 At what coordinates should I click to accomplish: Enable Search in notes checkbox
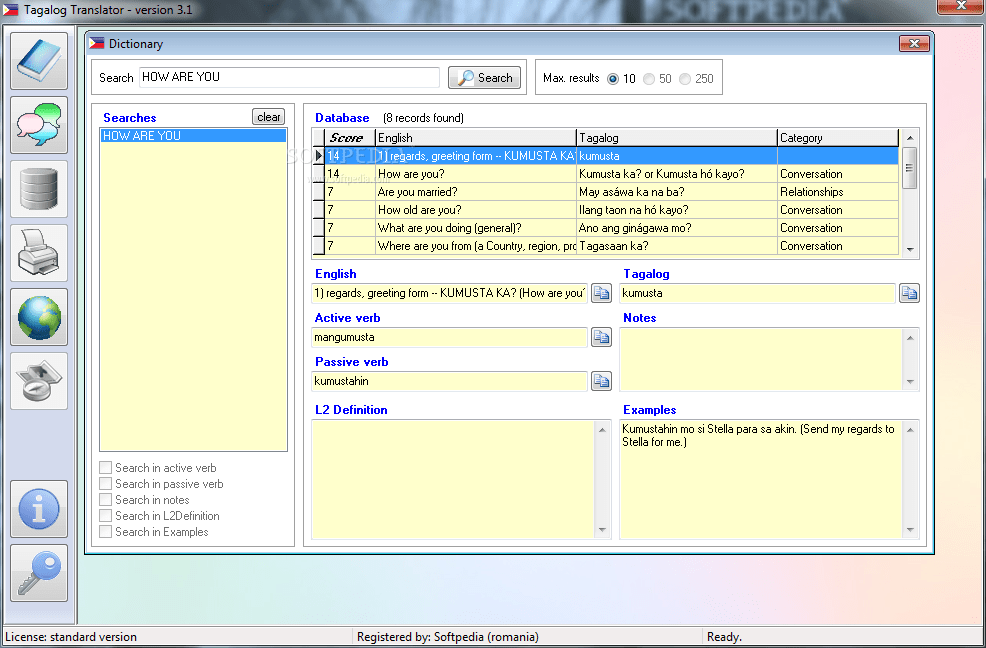[106, 500]
